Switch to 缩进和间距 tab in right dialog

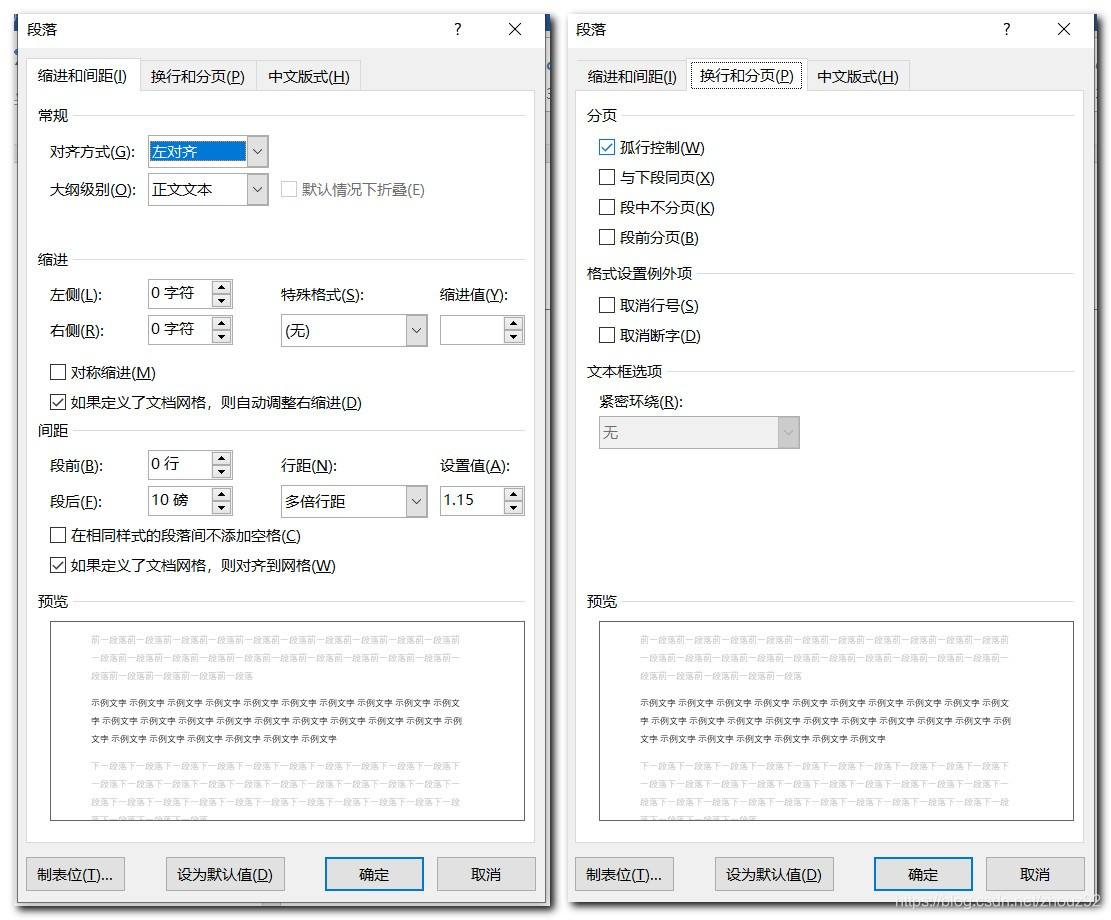[x=632, y=77]
